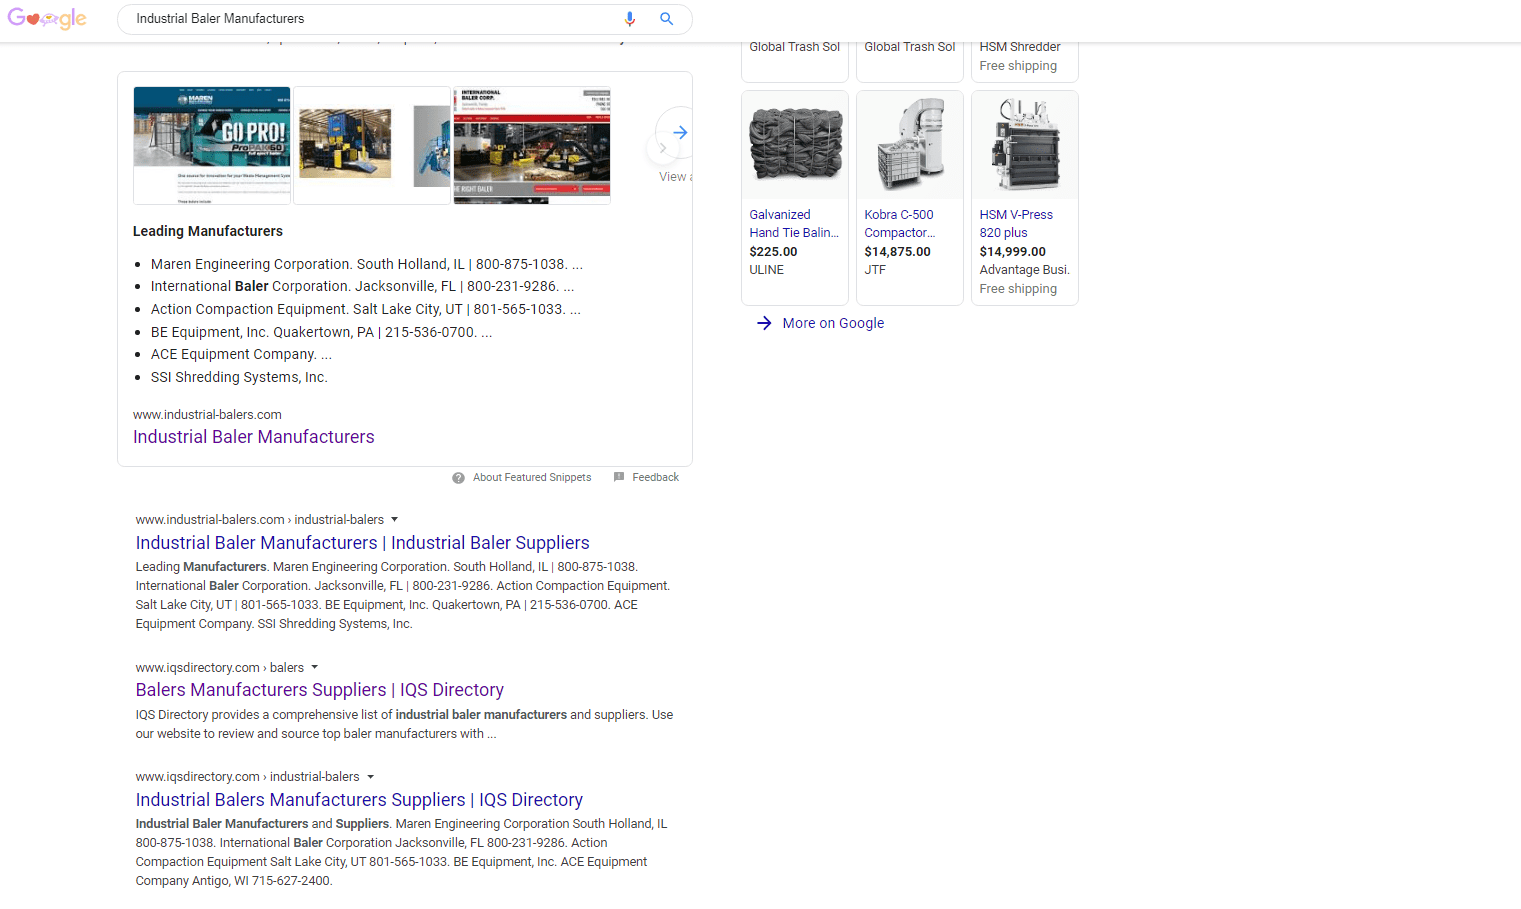Click the arrow icon beside More on Google
This screenshot has height=909, width=1521.
pyautogui.click(x=764, y=323)
